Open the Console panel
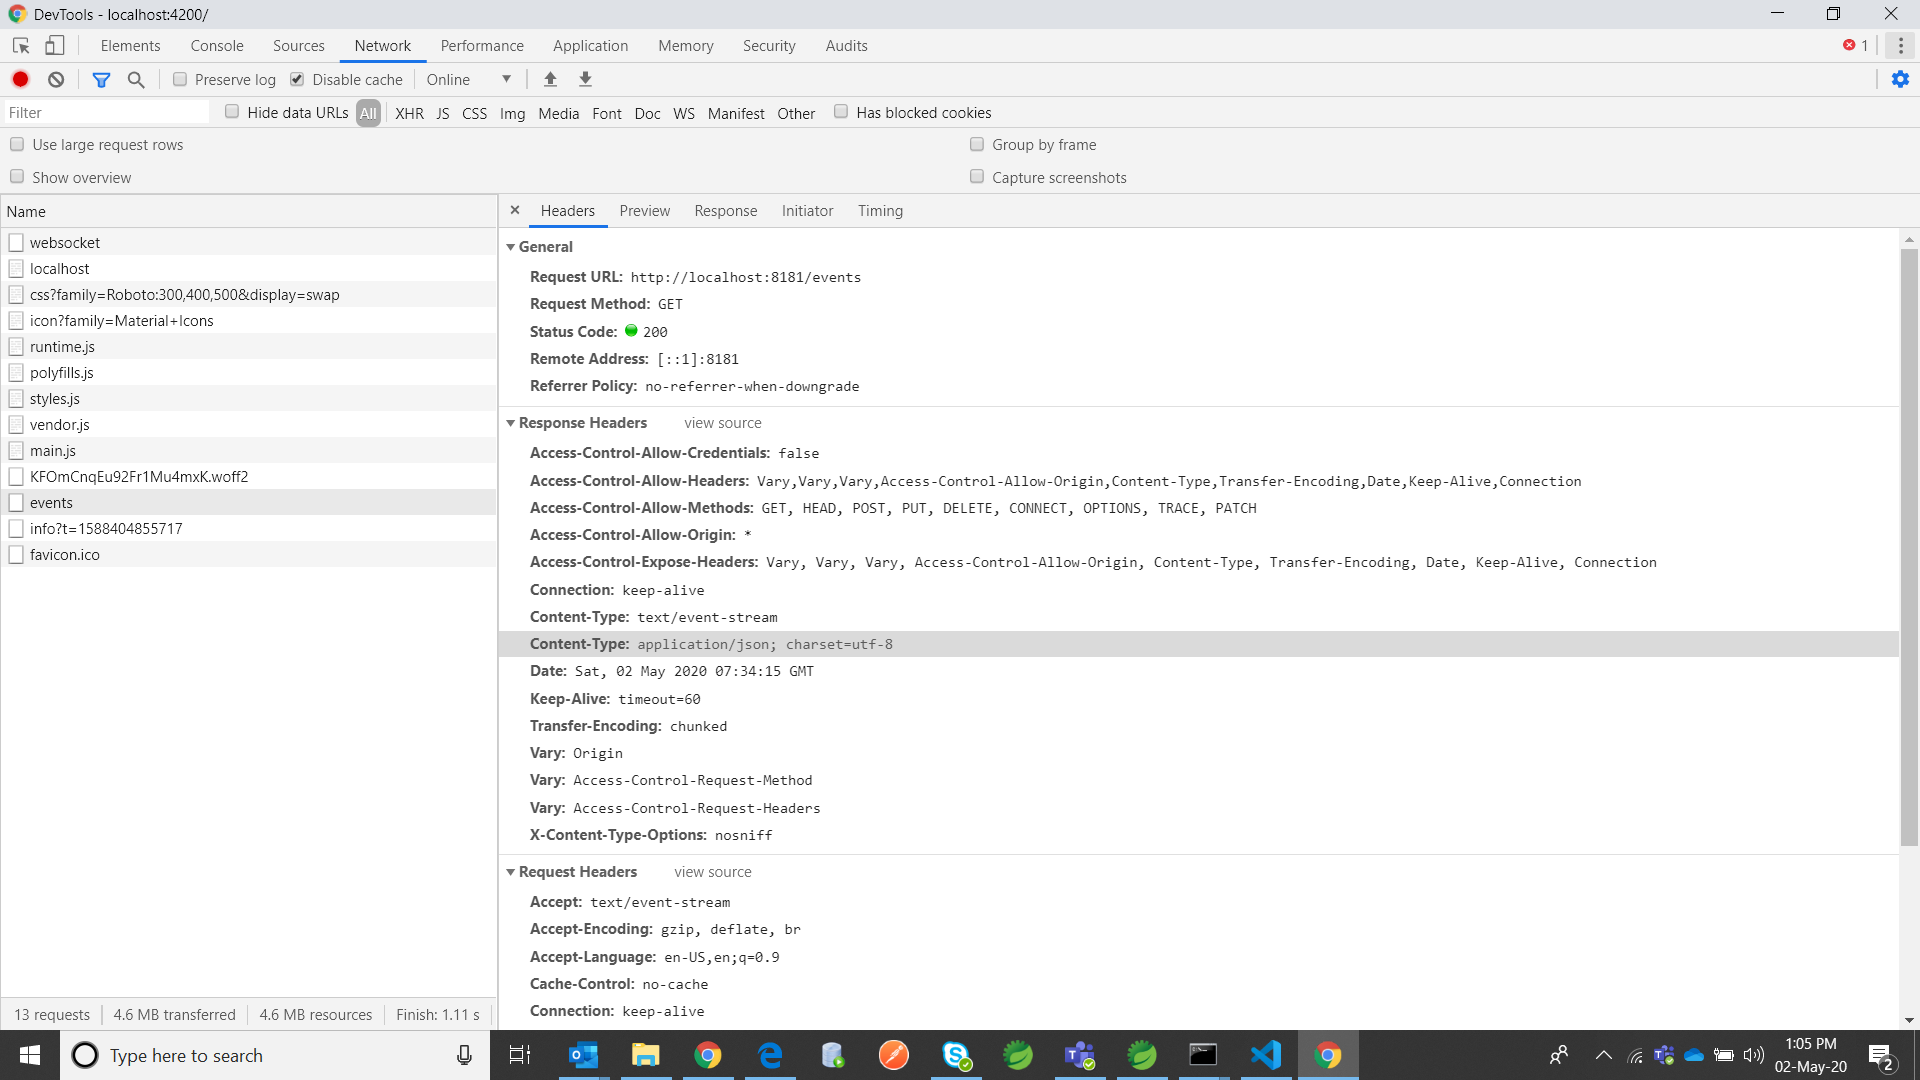Viewport: 1920px width, 1080px height. coord(217,45)
